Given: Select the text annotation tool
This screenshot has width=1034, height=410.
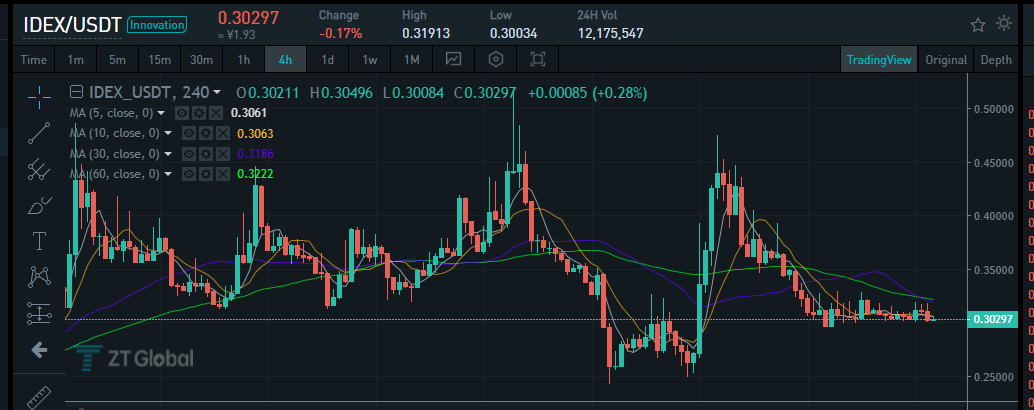Looking at the screenshot, I should (x=39, y=241).
